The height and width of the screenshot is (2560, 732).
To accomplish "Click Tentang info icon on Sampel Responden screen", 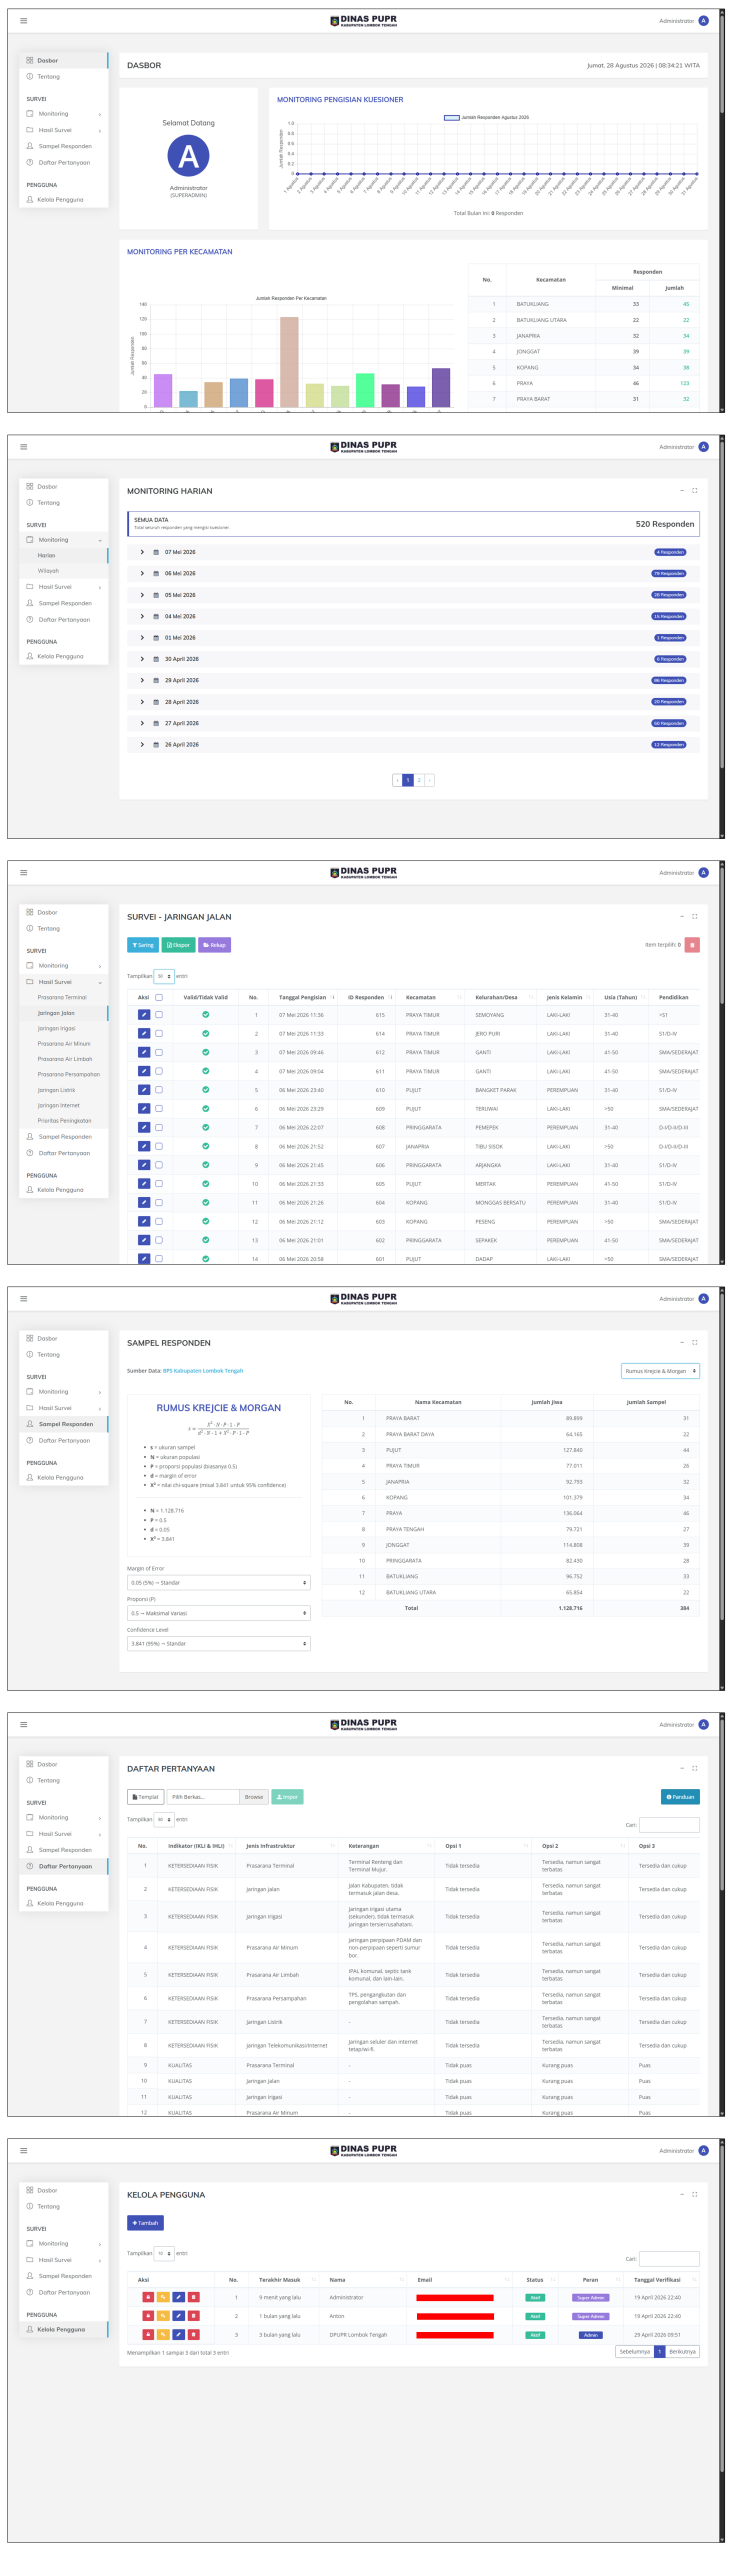I will (30, 1355).
